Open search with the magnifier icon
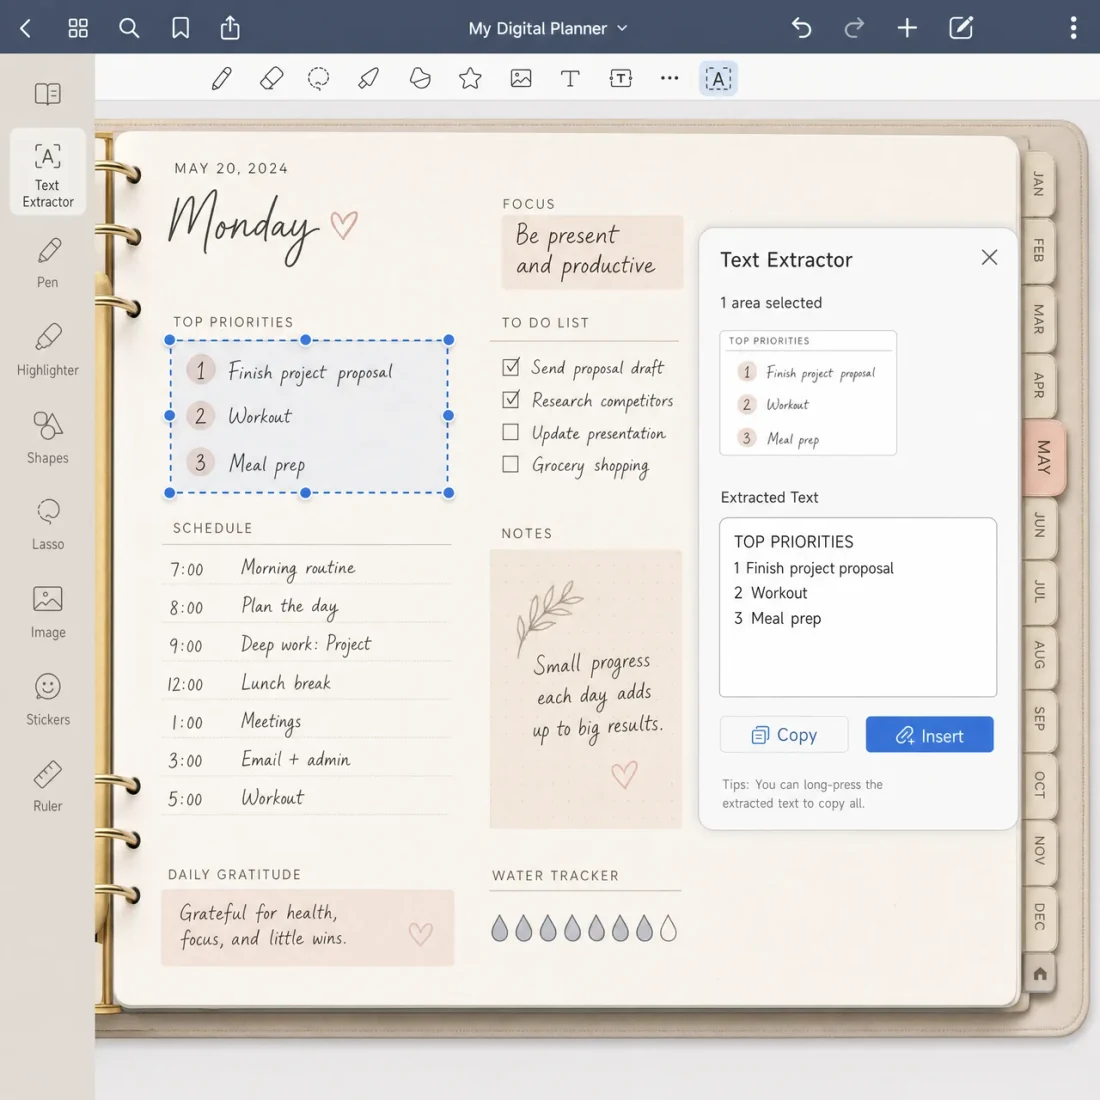 point(129,28)
